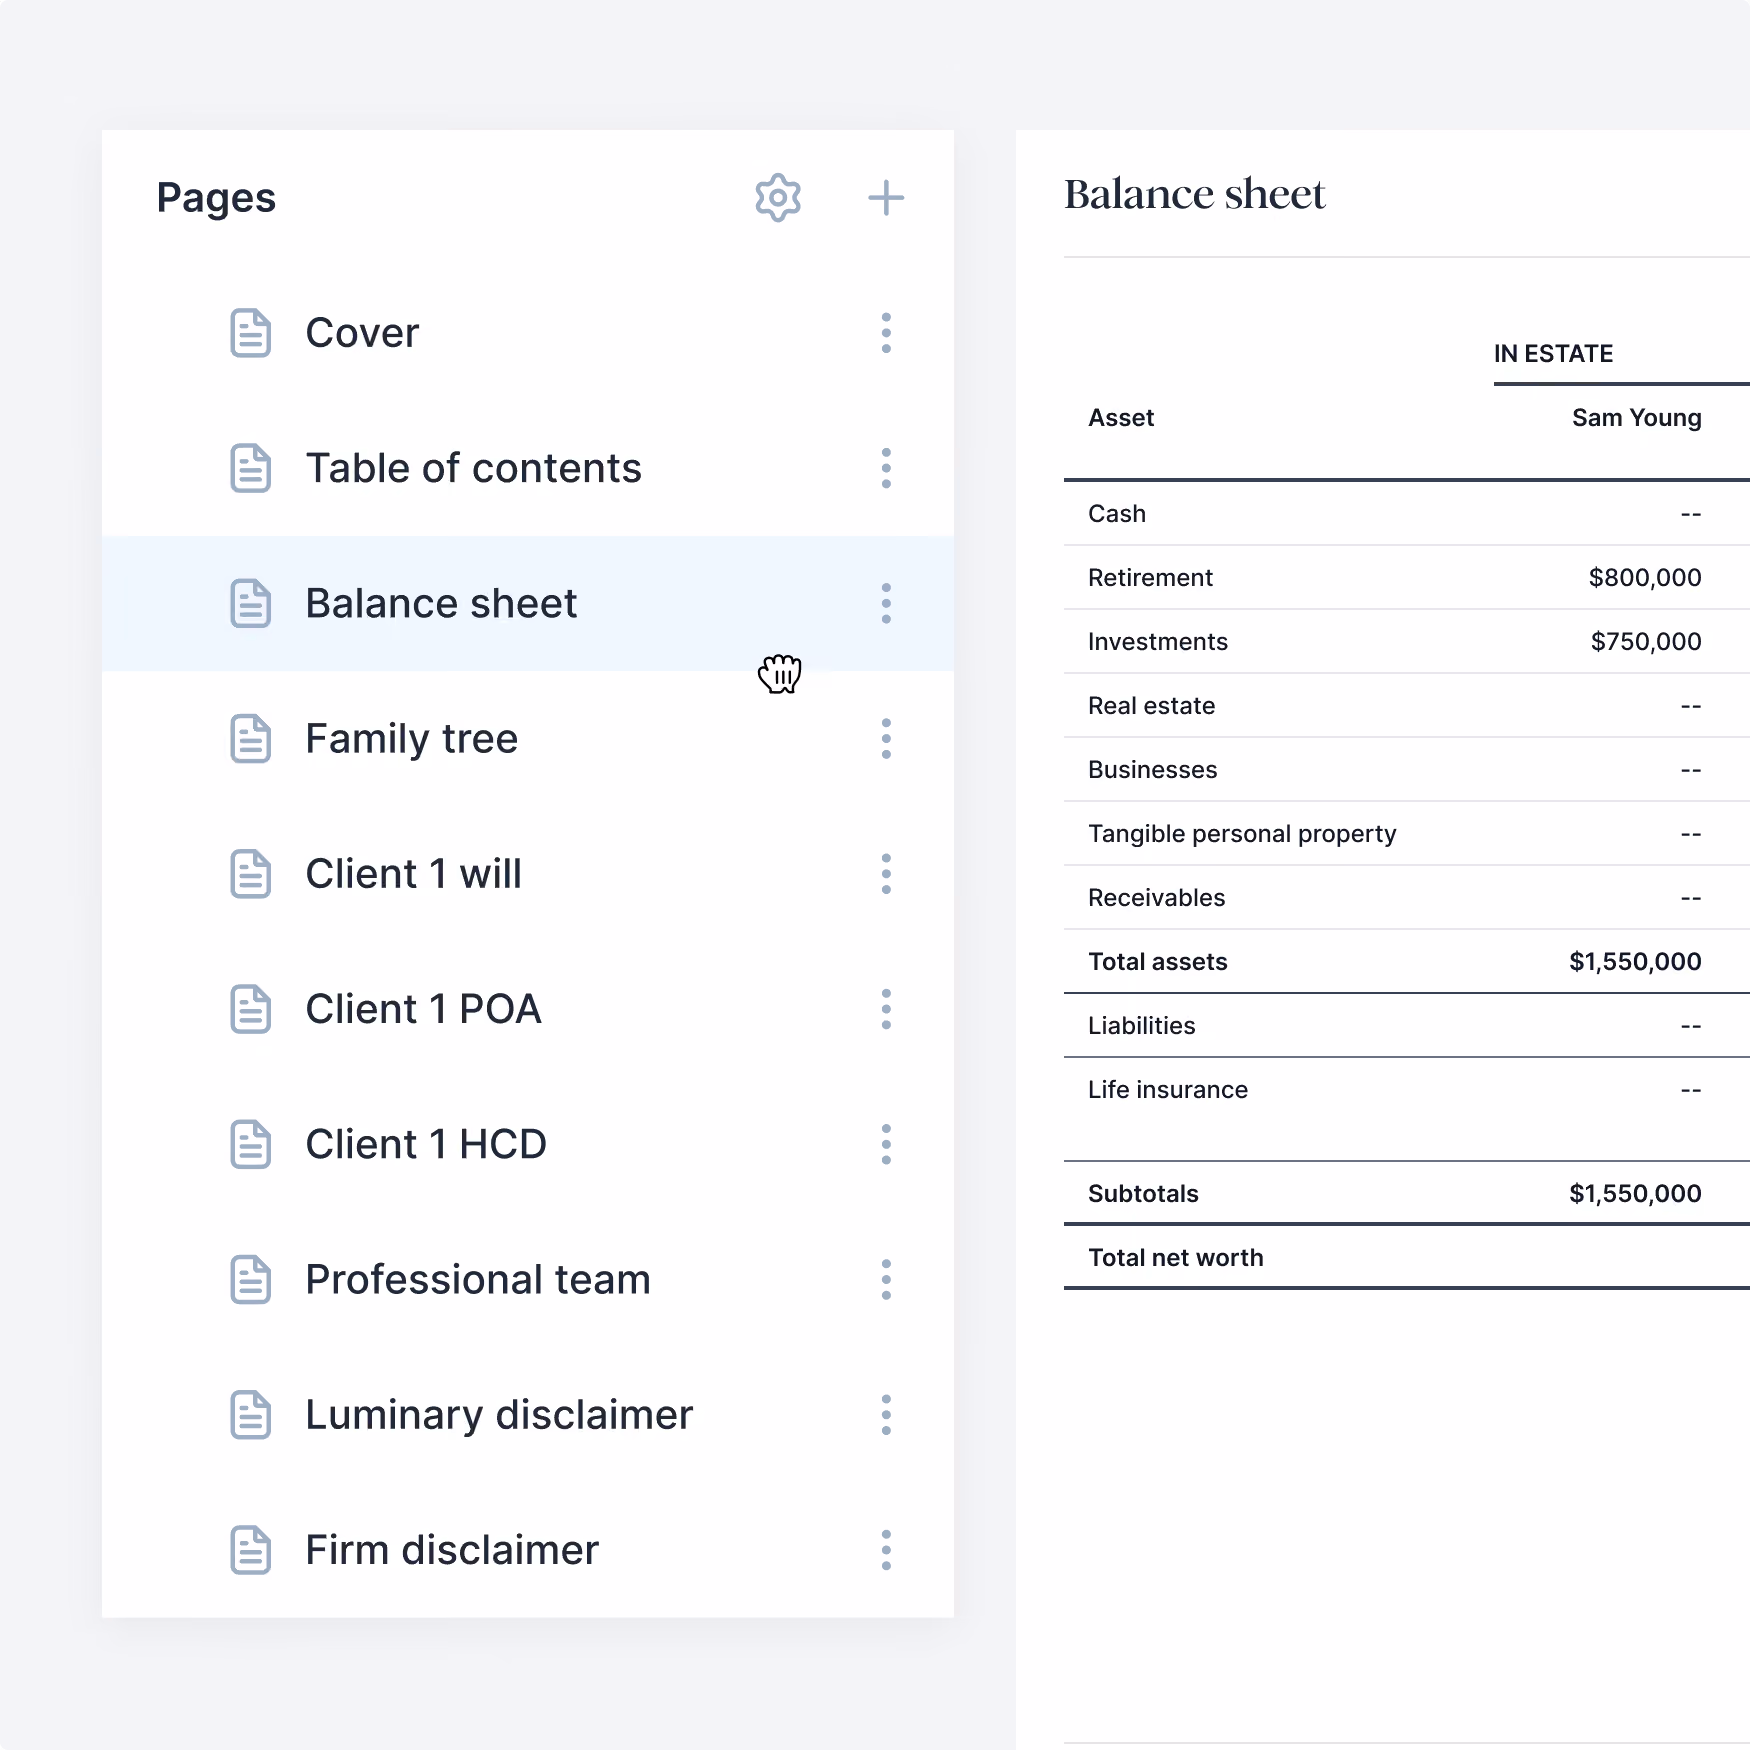Click the document icon beside Client 1 POA

[x=251, y=1009]
